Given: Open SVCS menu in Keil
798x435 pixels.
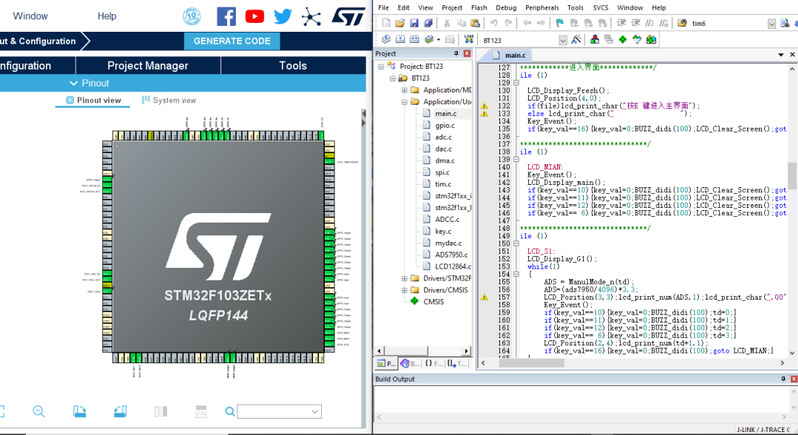Looking at the screenshot, I should coord(601,8).
